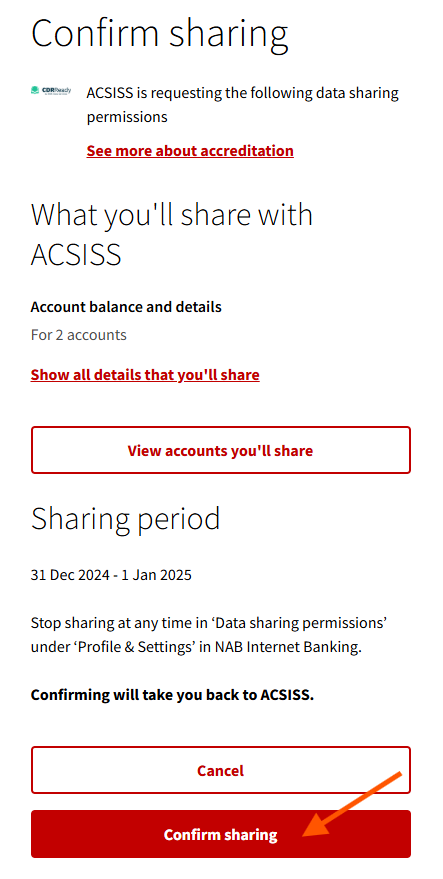Click the orange arrow annotation
The height and width of the screenshot is (879, 443).
pyautogui.click(x=353, y=804)
